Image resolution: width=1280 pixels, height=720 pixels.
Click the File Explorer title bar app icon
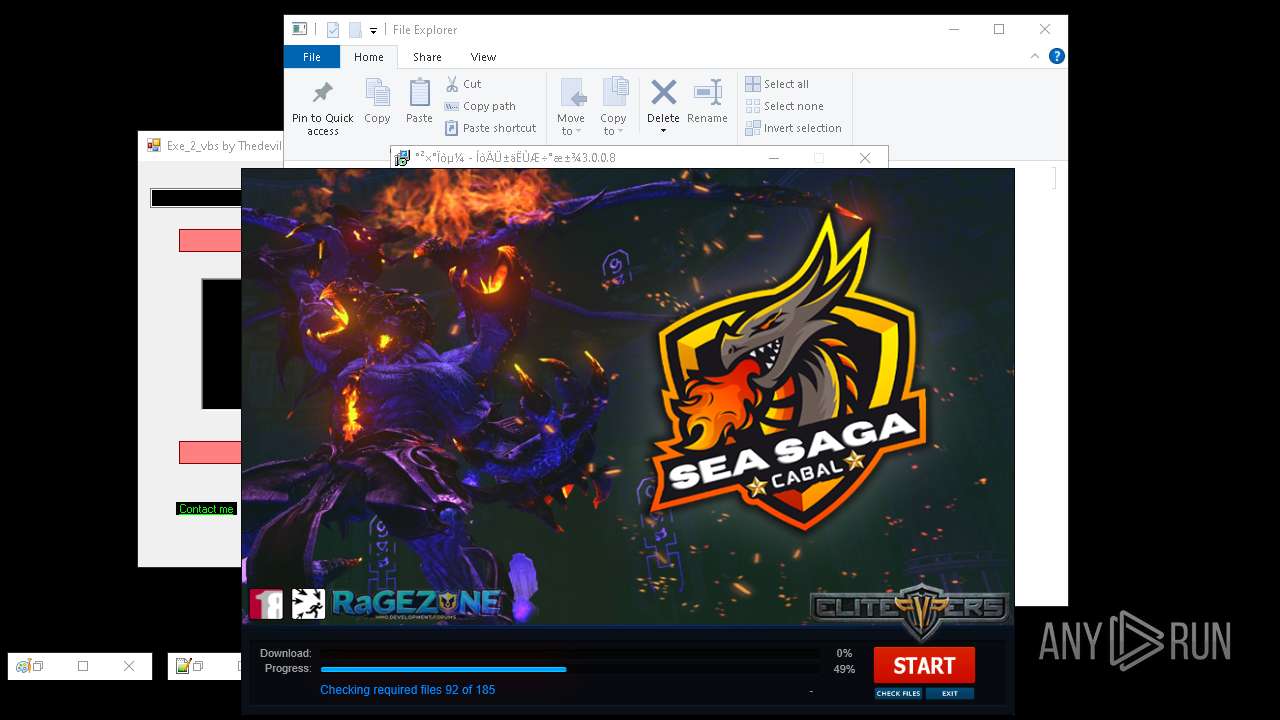pyautogui.click(x=300, y=30)
